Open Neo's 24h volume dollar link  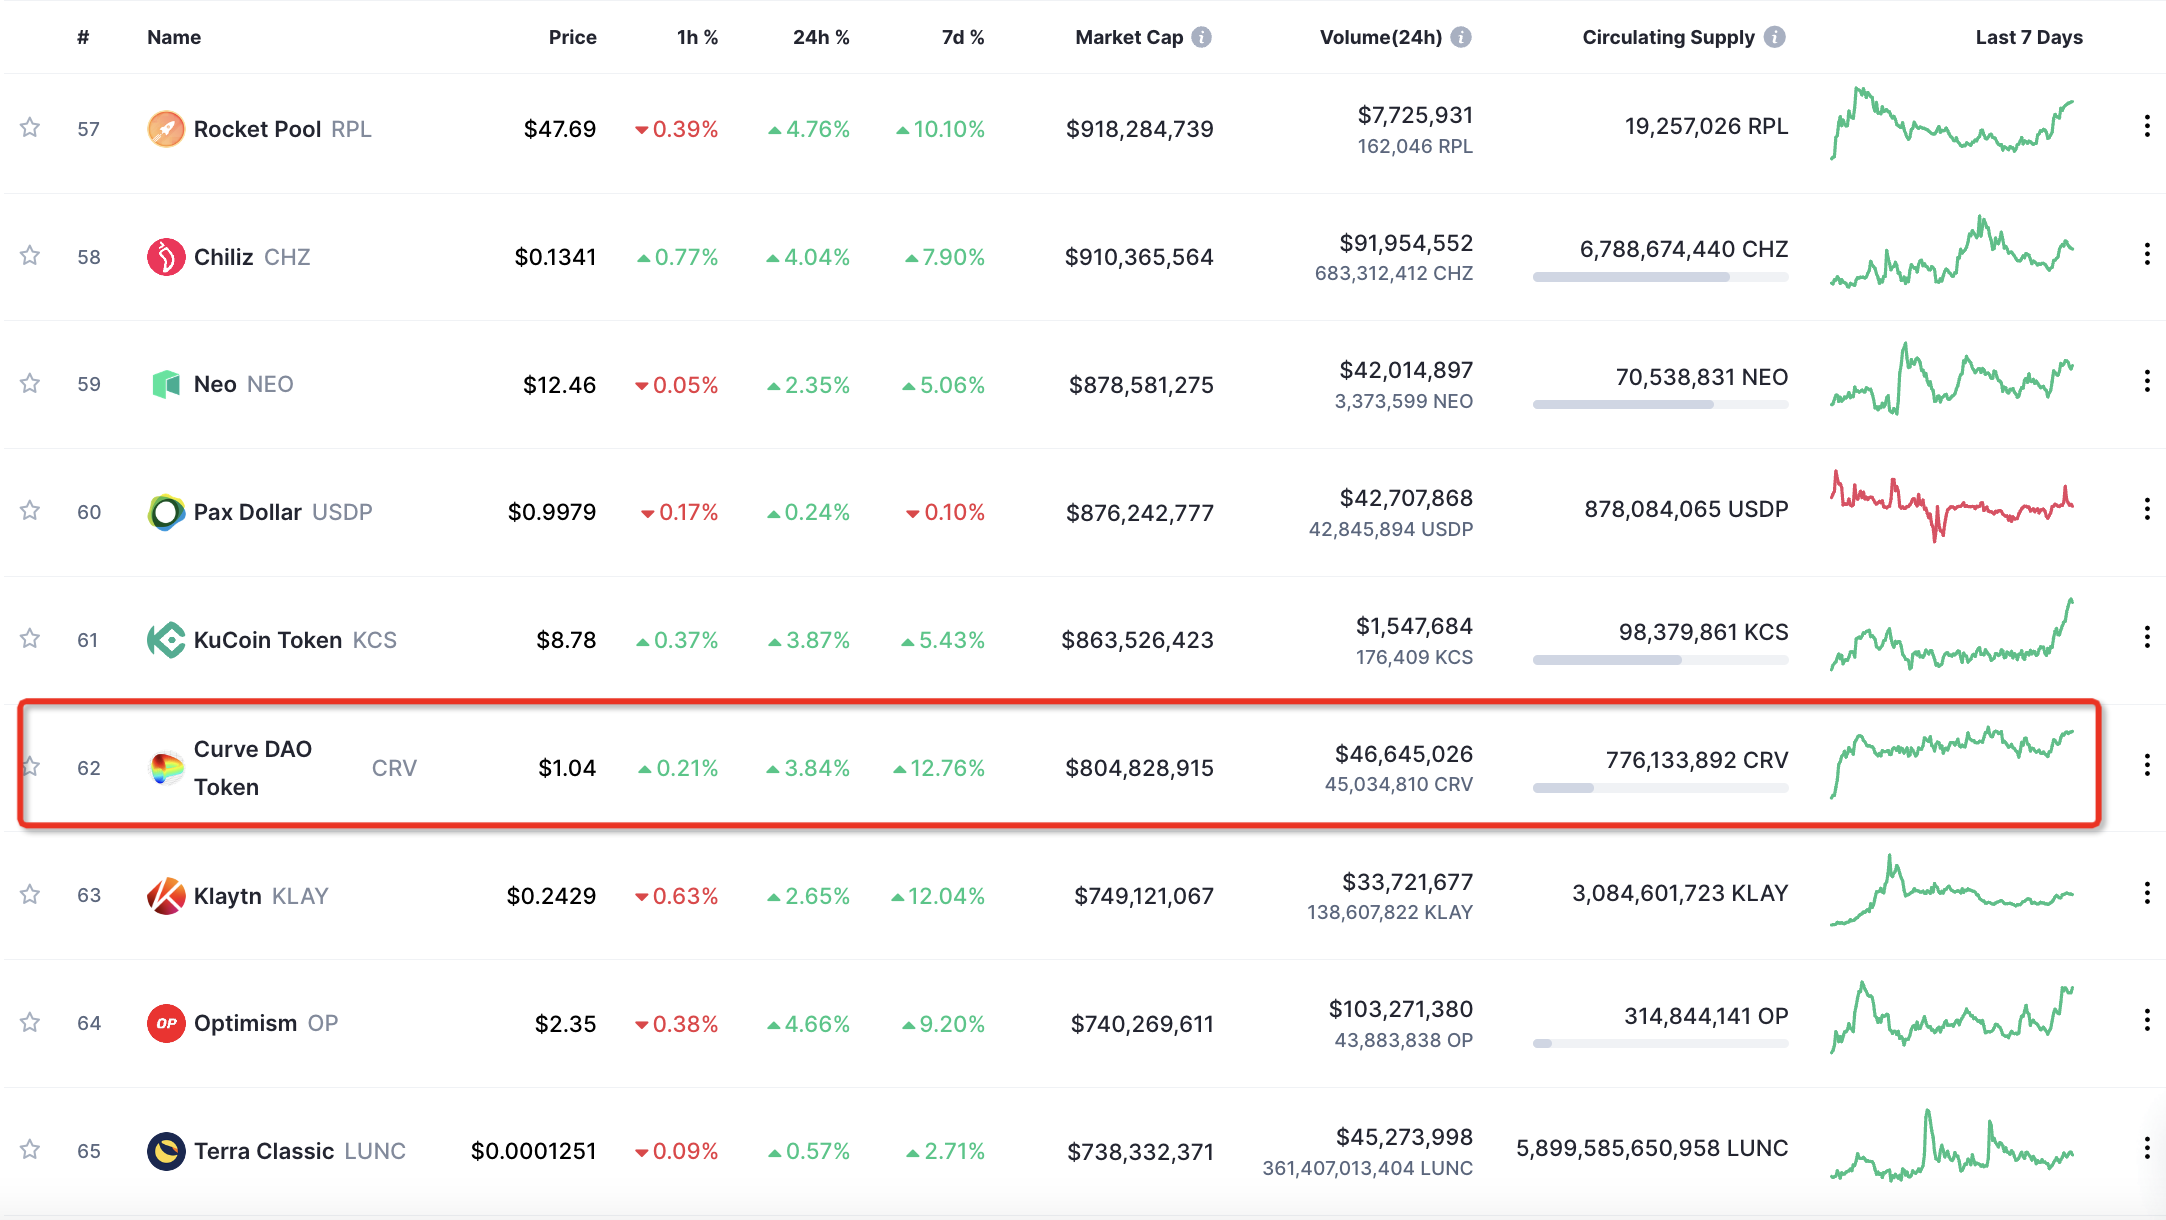1406,371
